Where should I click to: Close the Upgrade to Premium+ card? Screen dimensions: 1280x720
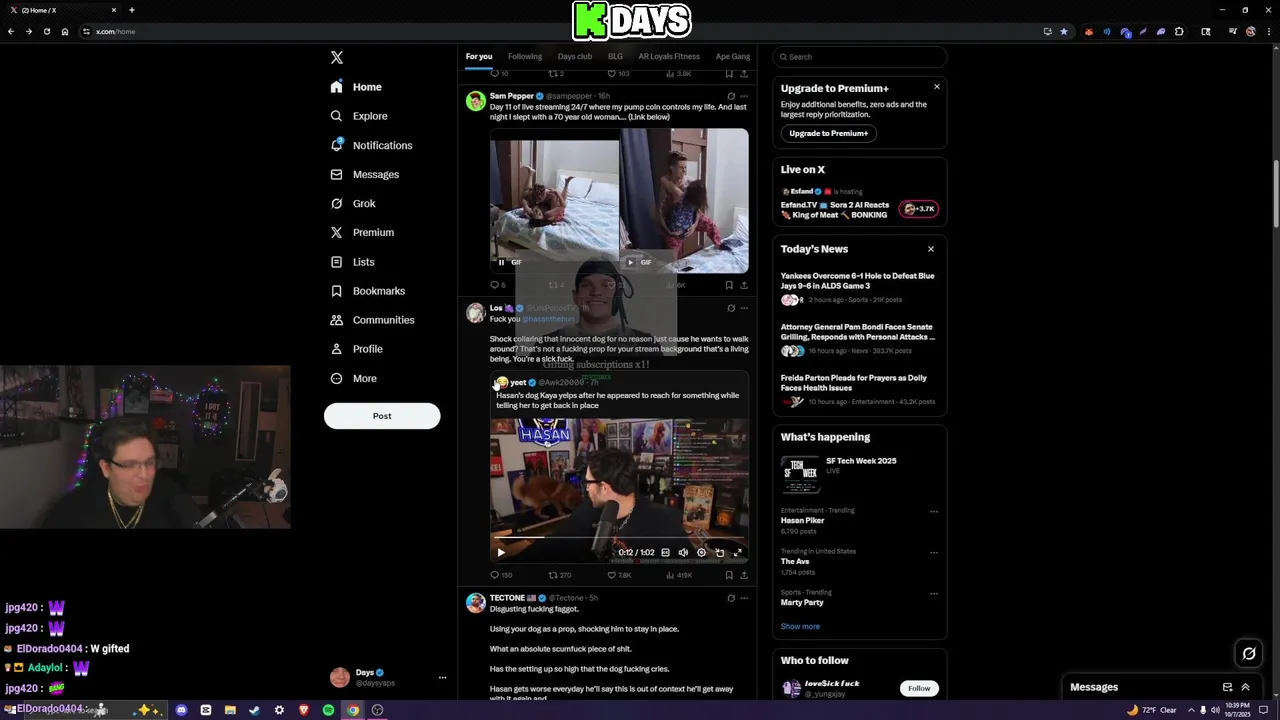(937, 87)
